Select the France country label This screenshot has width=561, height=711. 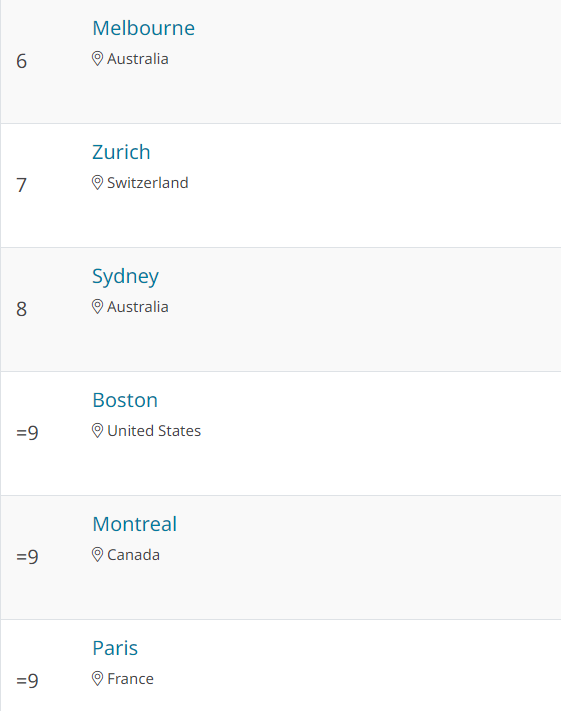[x=130, y=679]
